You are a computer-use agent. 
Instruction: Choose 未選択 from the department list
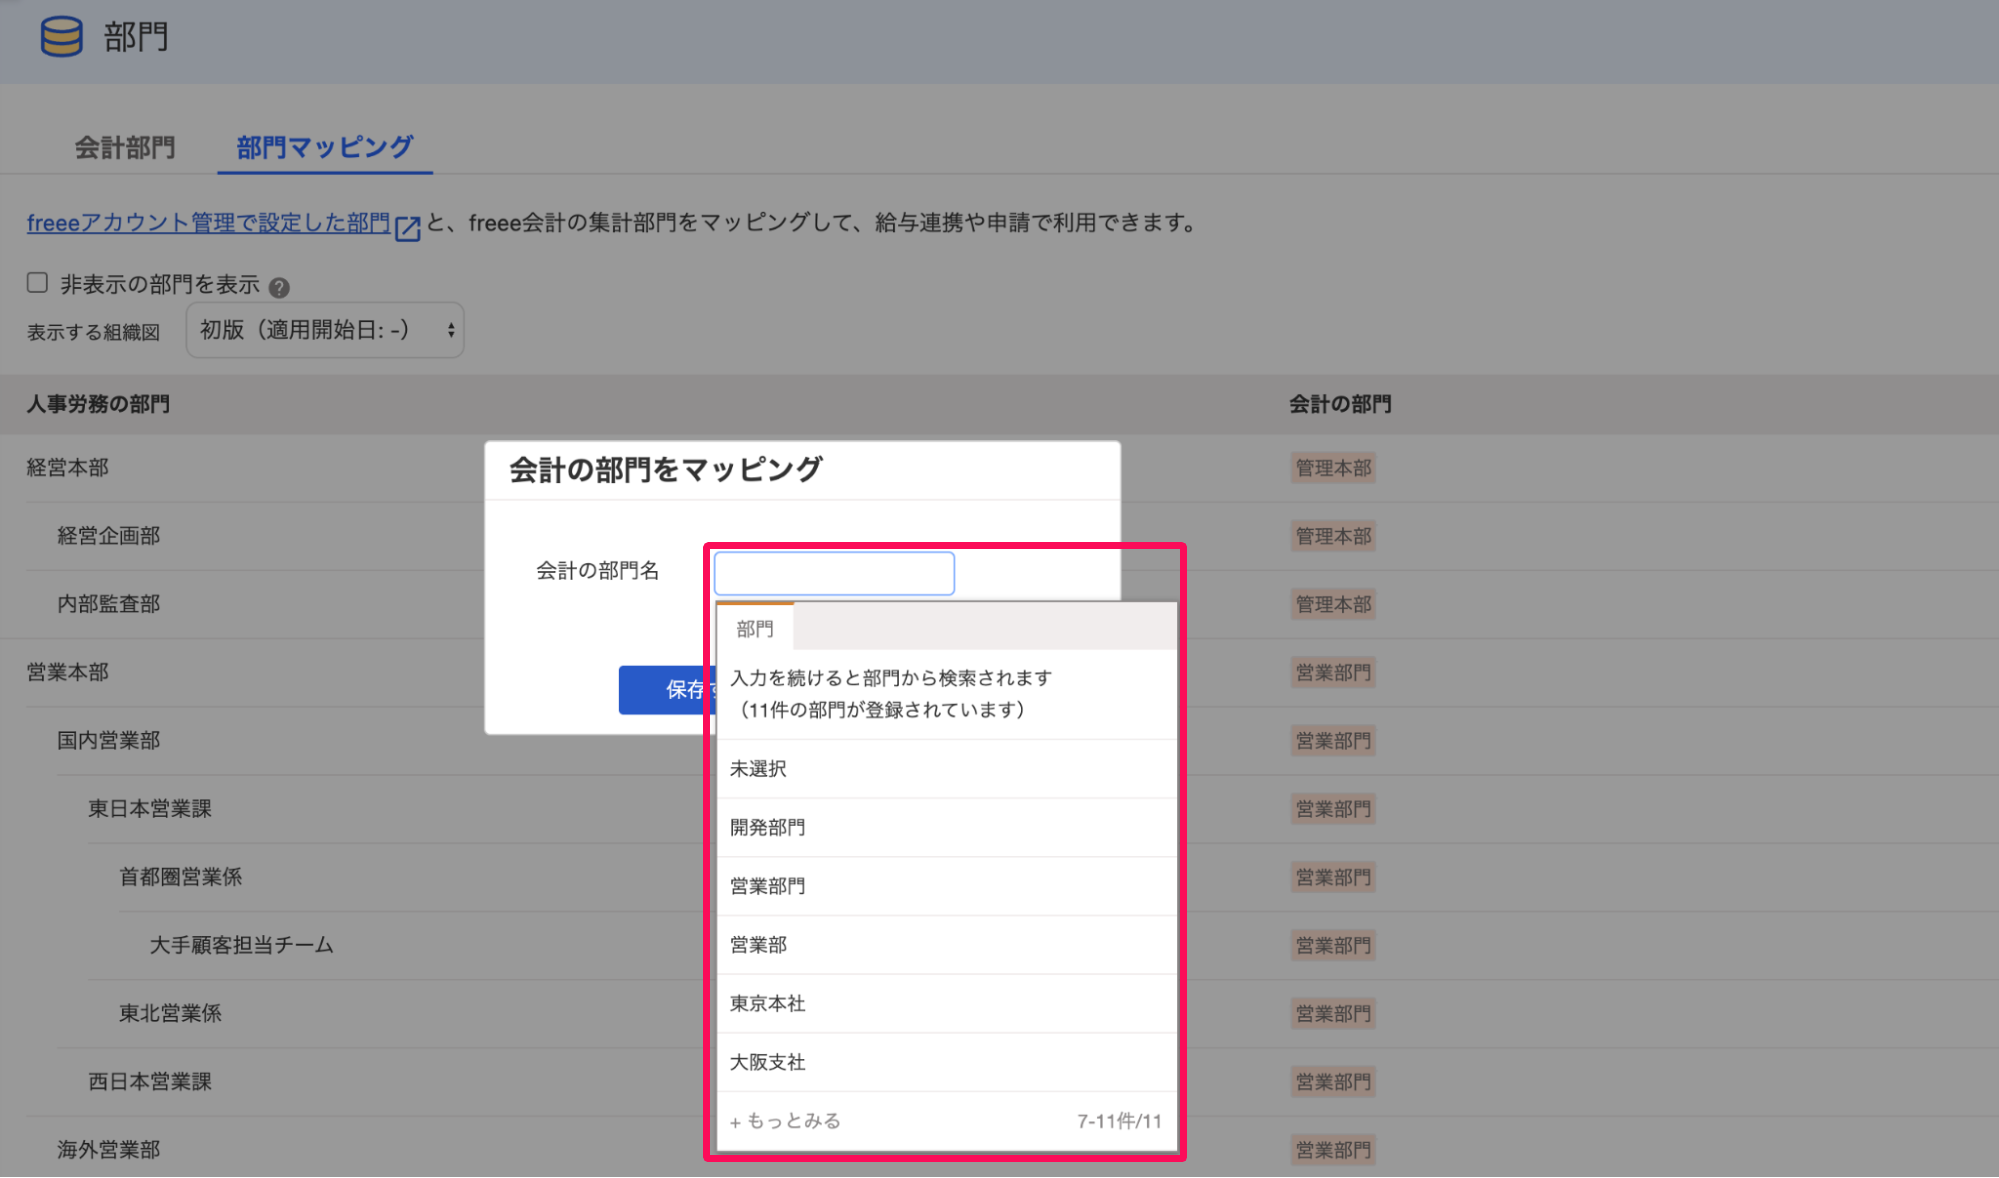pos(946,769)
